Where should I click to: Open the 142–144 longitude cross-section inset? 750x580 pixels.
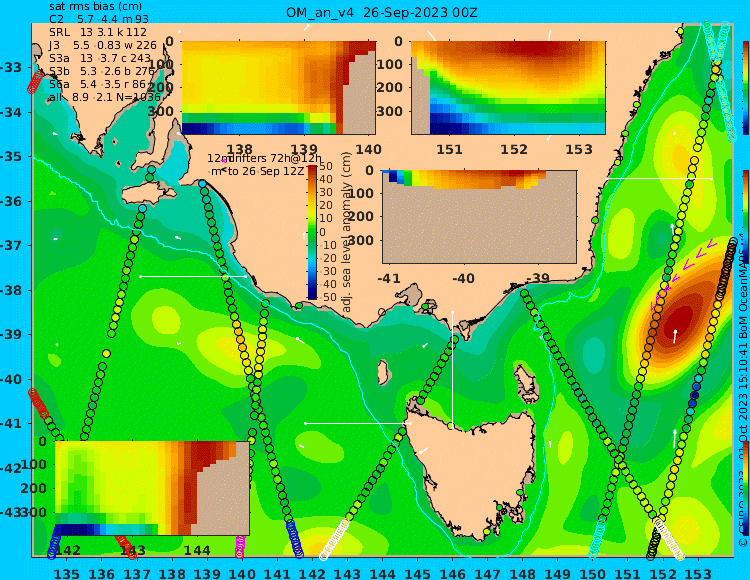[x=152, y=488]
